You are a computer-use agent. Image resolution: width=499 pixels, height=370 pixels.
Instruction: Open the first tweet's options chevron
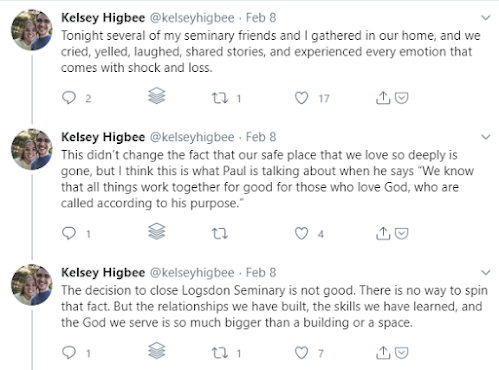tap(486, 18)
